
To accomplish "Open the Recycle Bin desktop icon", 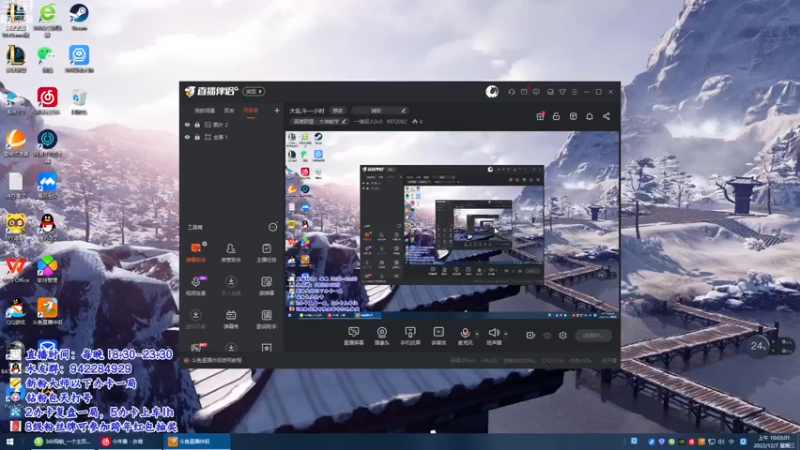I will [x=79, y=101].
